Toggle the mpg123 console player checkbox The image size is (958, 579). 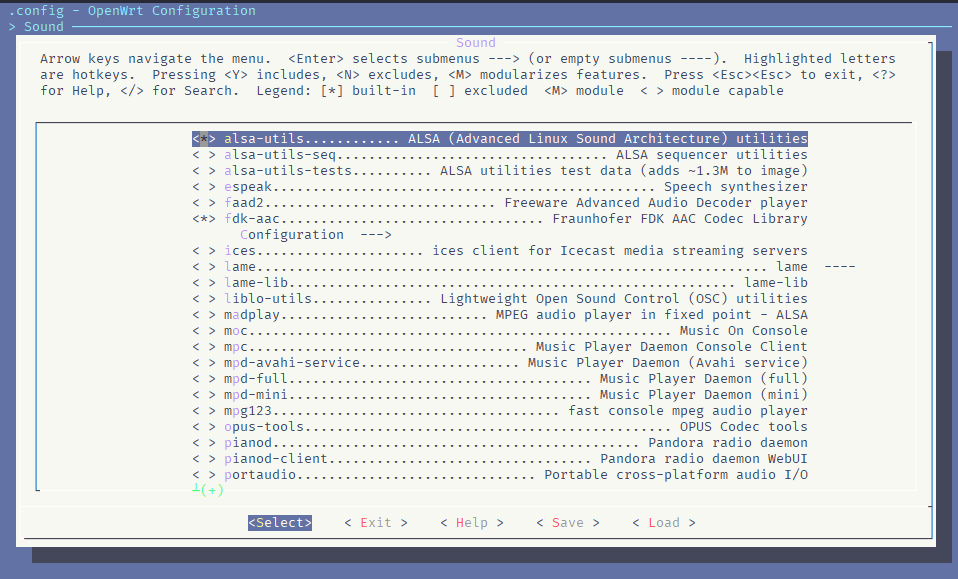[204, 411]
